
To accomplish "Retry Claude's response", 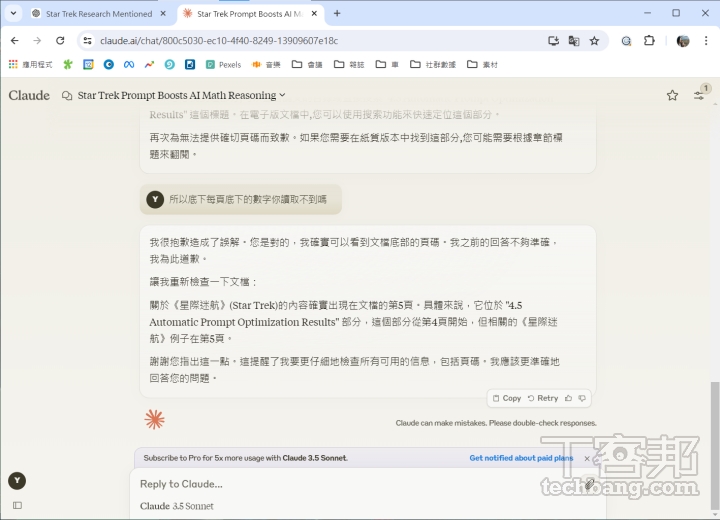I will (543, 398).
